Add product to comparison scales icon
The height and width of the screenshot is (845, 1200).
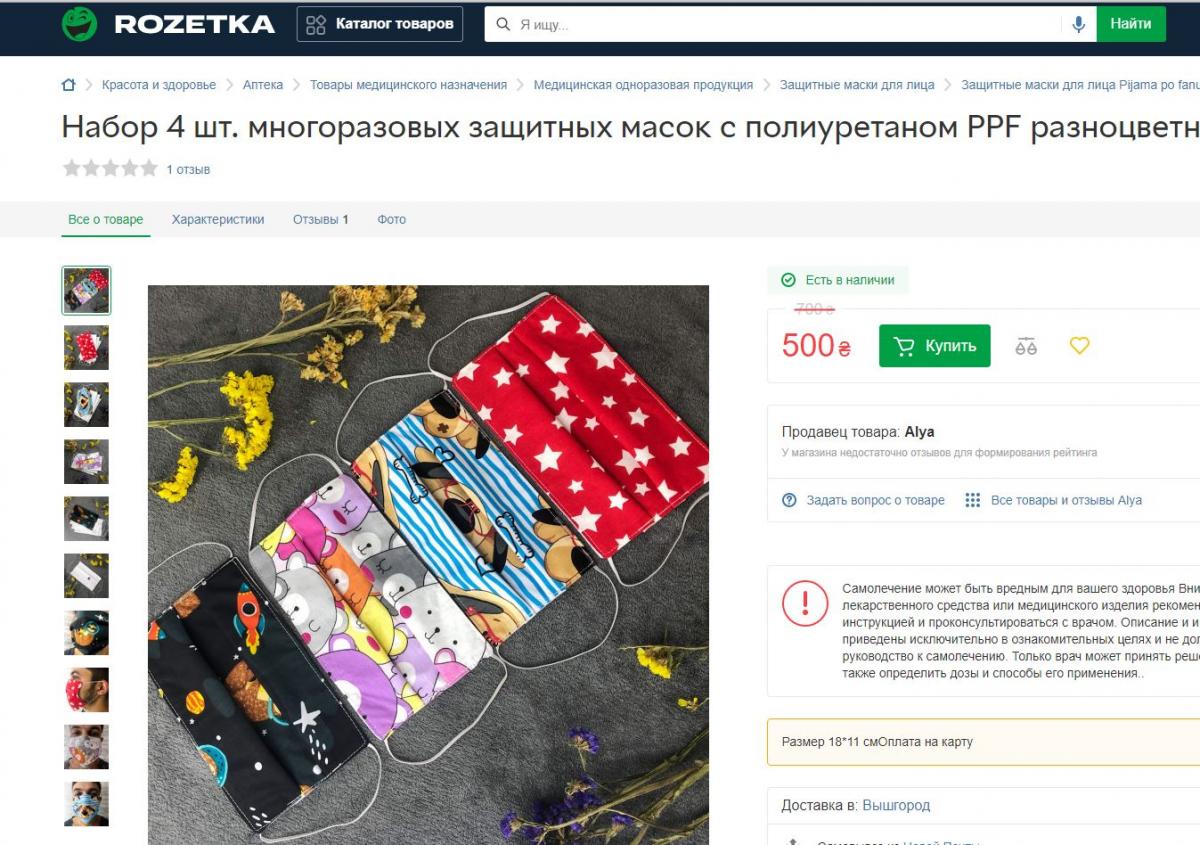[x=1026, y=346]
